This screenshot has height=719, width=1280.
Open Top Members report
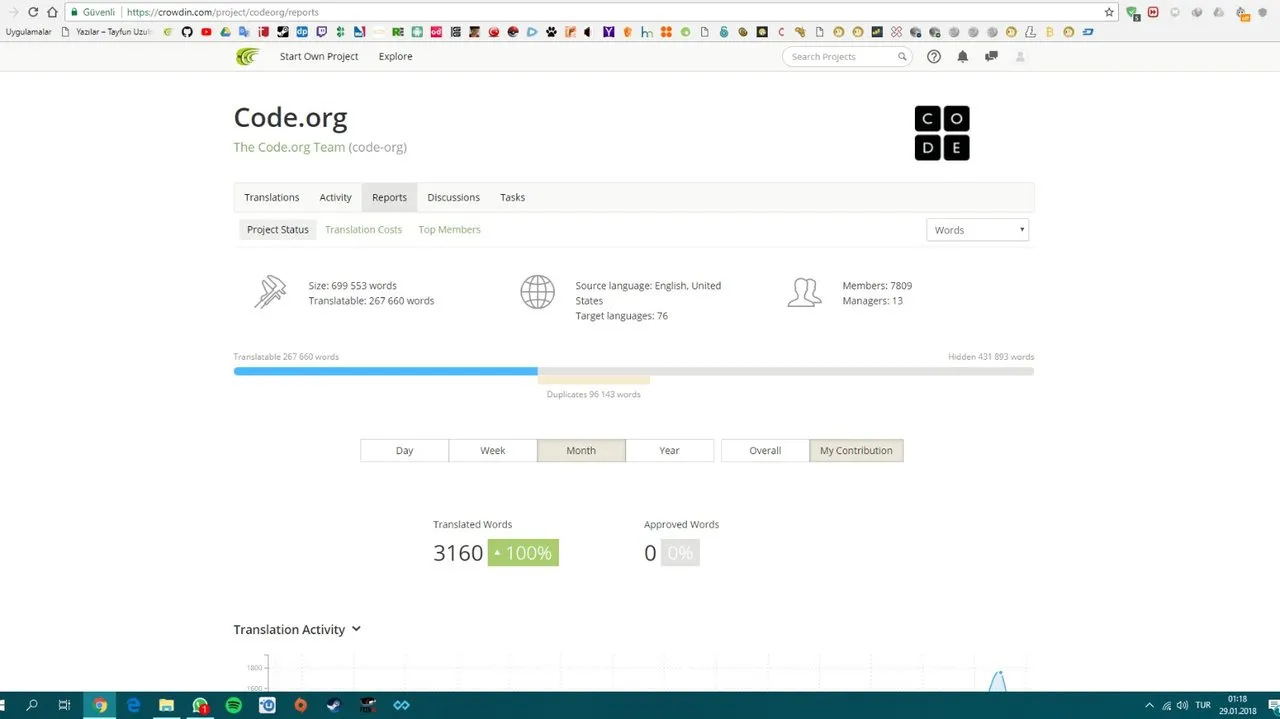click(449, 230)
